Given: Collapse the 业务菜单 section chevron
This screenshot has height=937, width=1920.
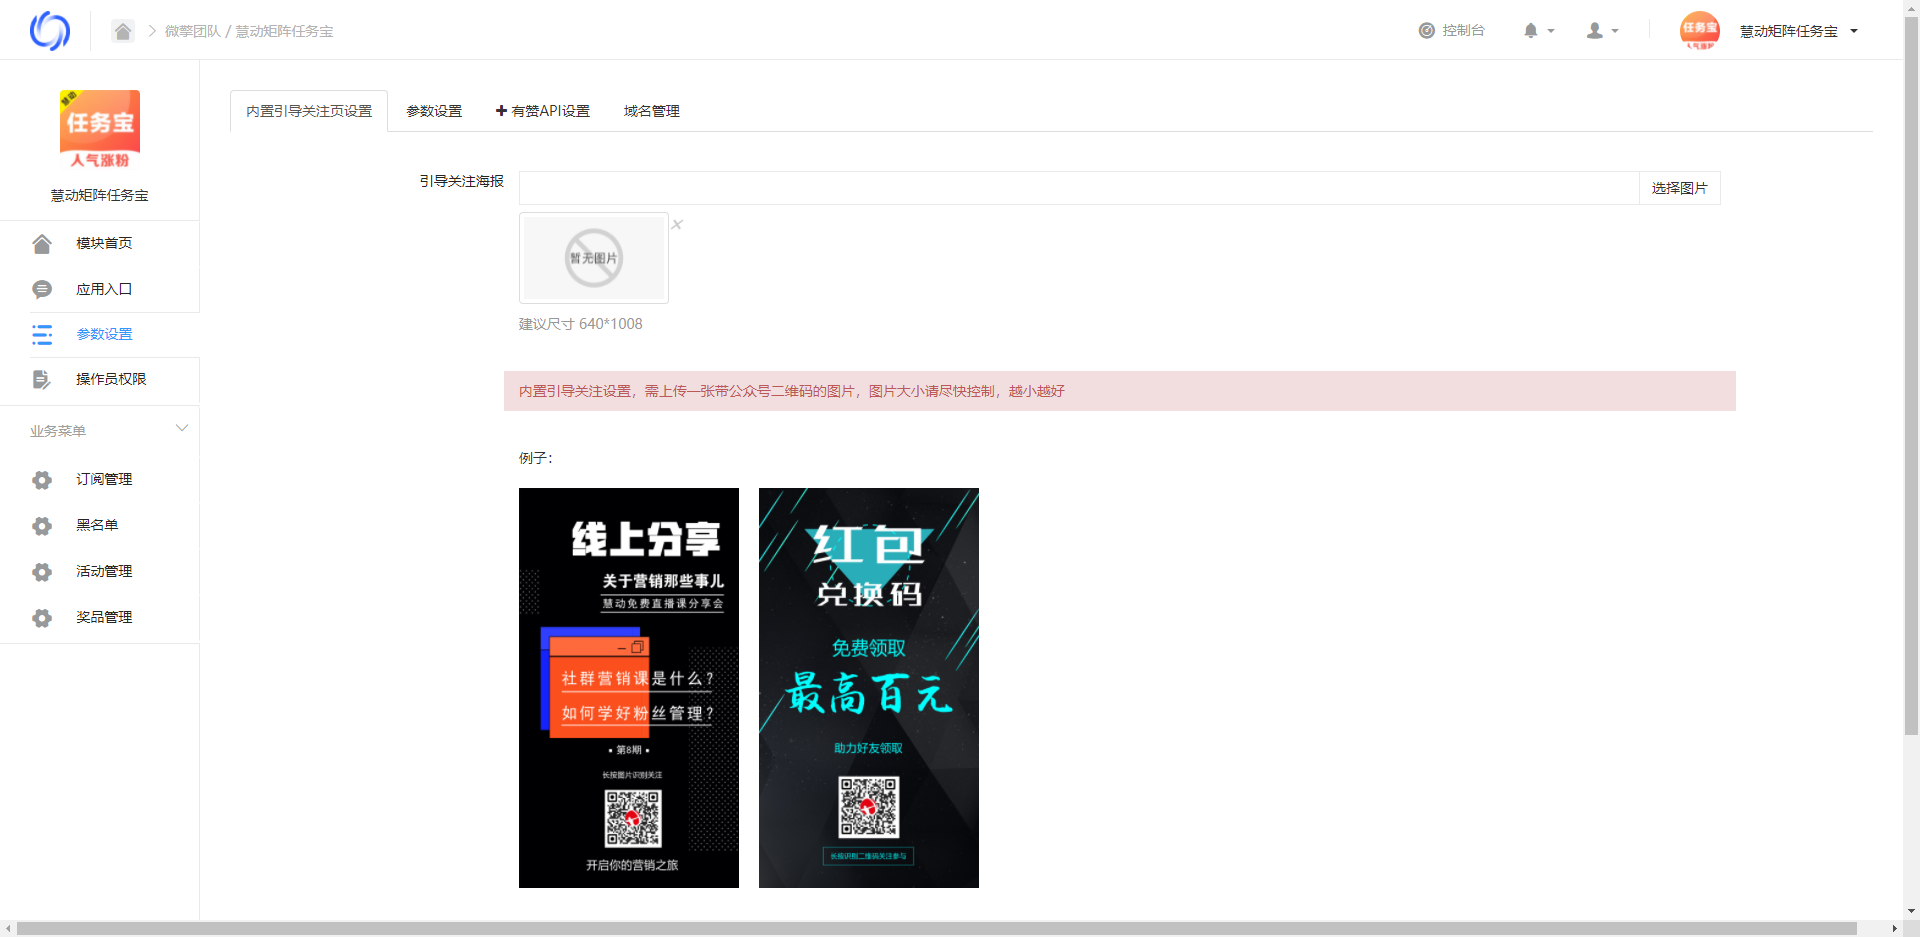Looking at the screenshot, I should [x=182, y=428].
